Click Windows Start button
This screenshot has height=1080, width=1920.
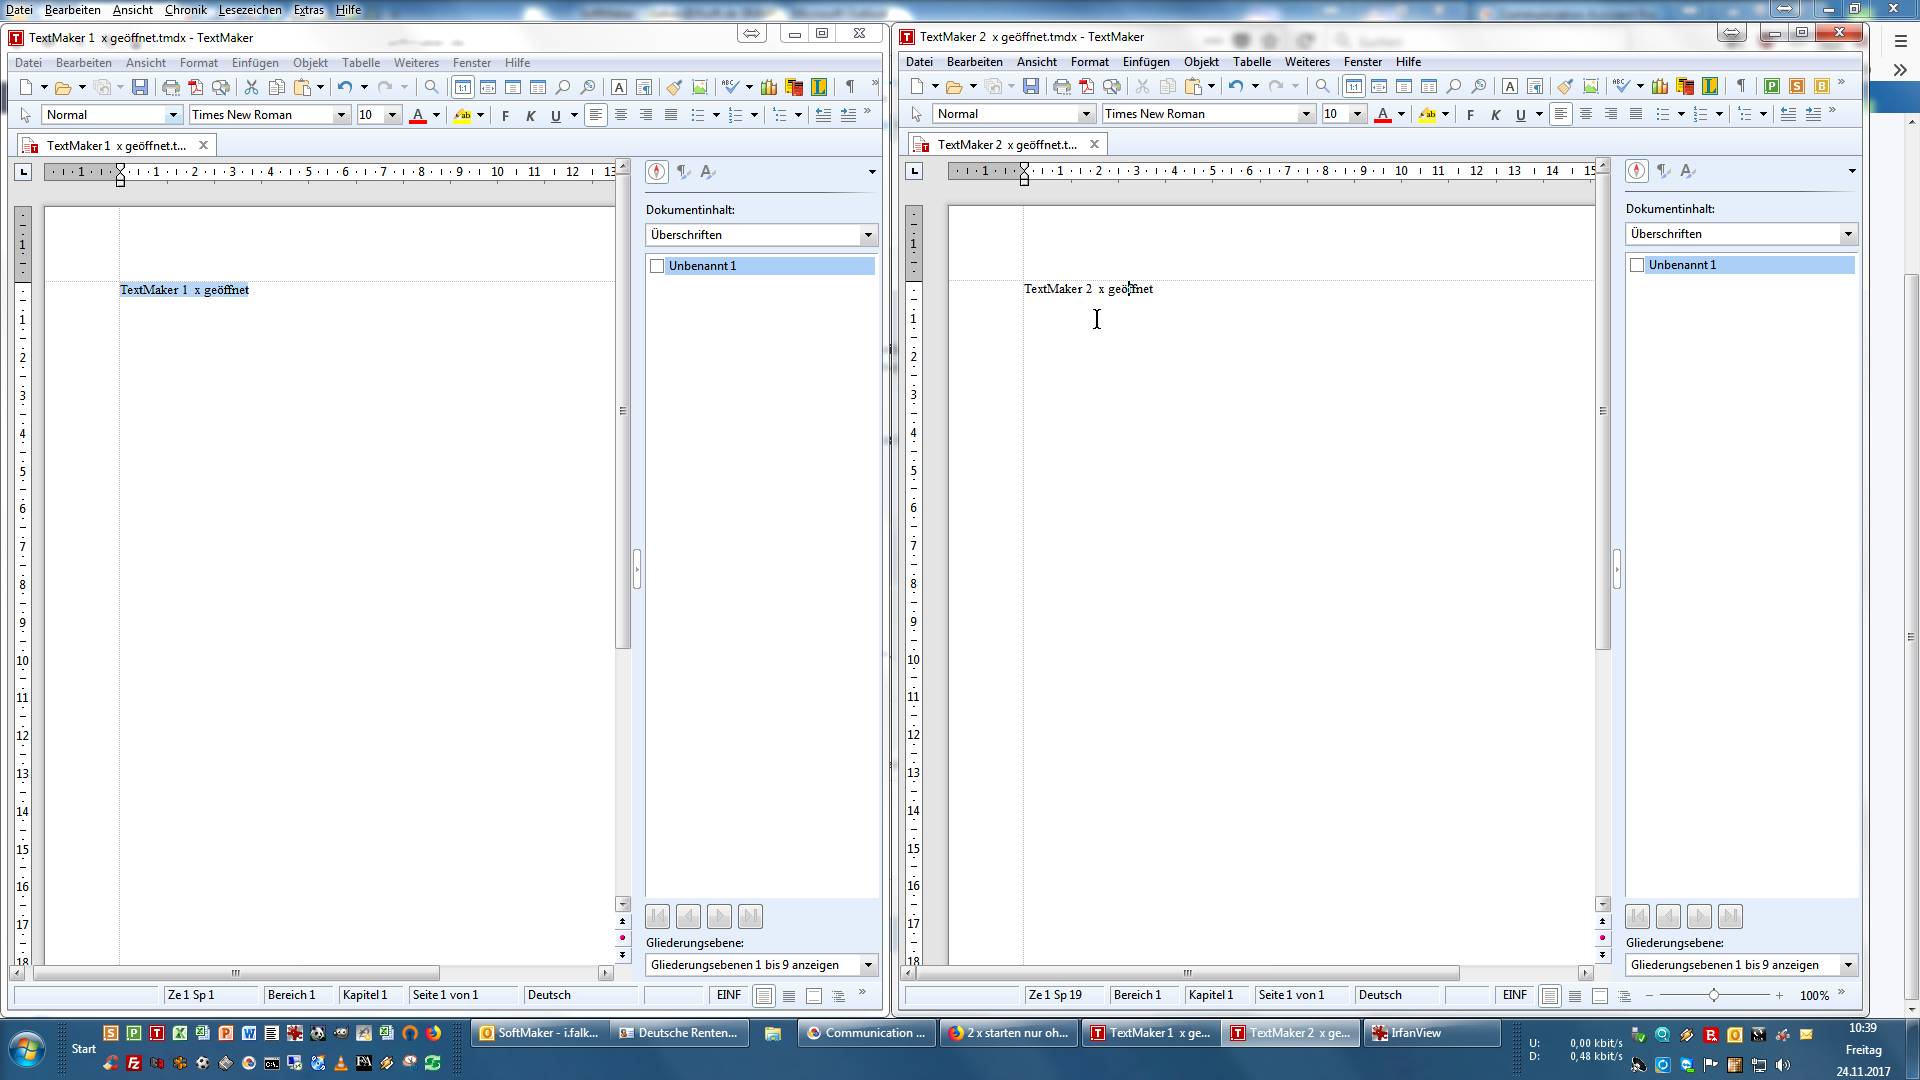(26, 1049)
